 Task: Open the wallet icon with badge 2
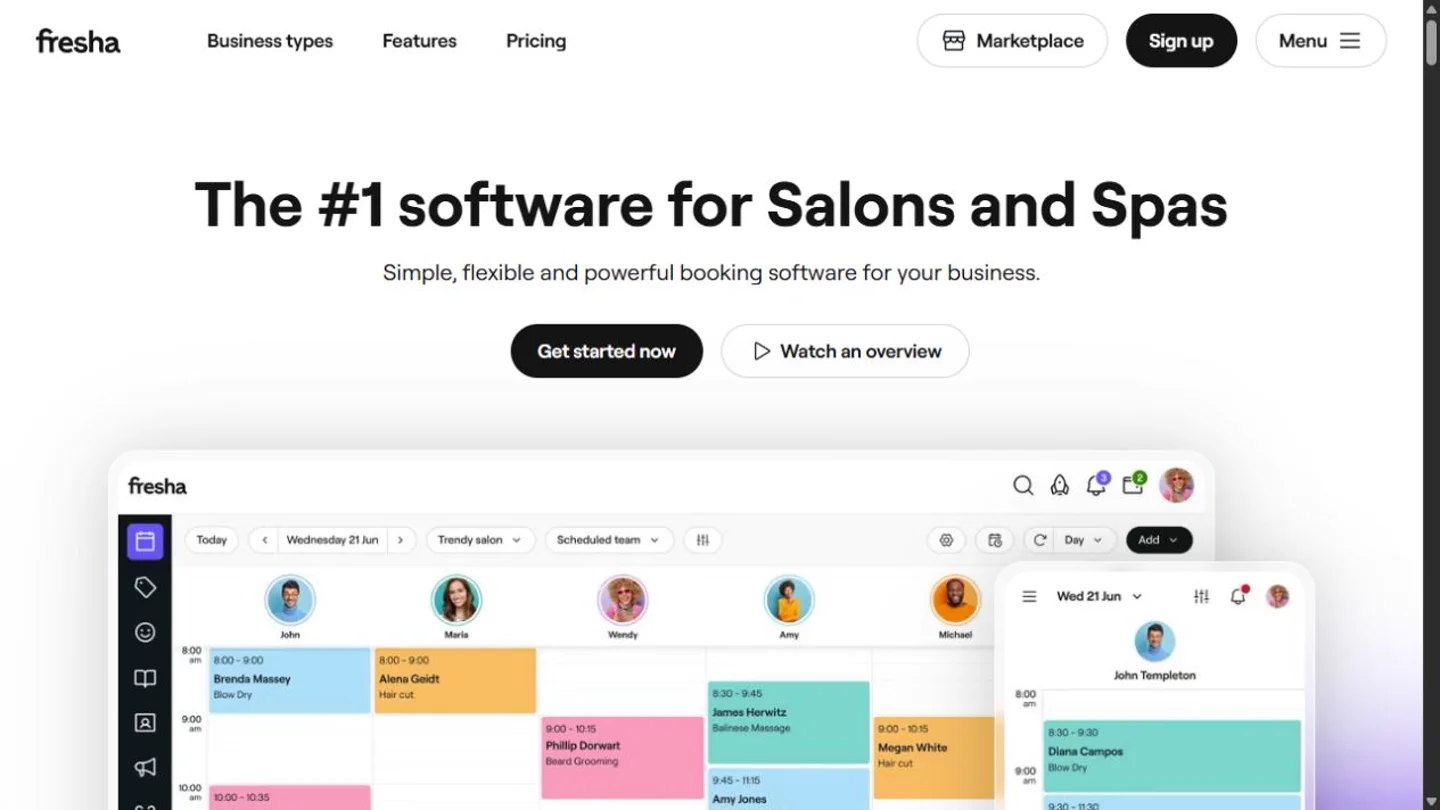coord(1133,485)
